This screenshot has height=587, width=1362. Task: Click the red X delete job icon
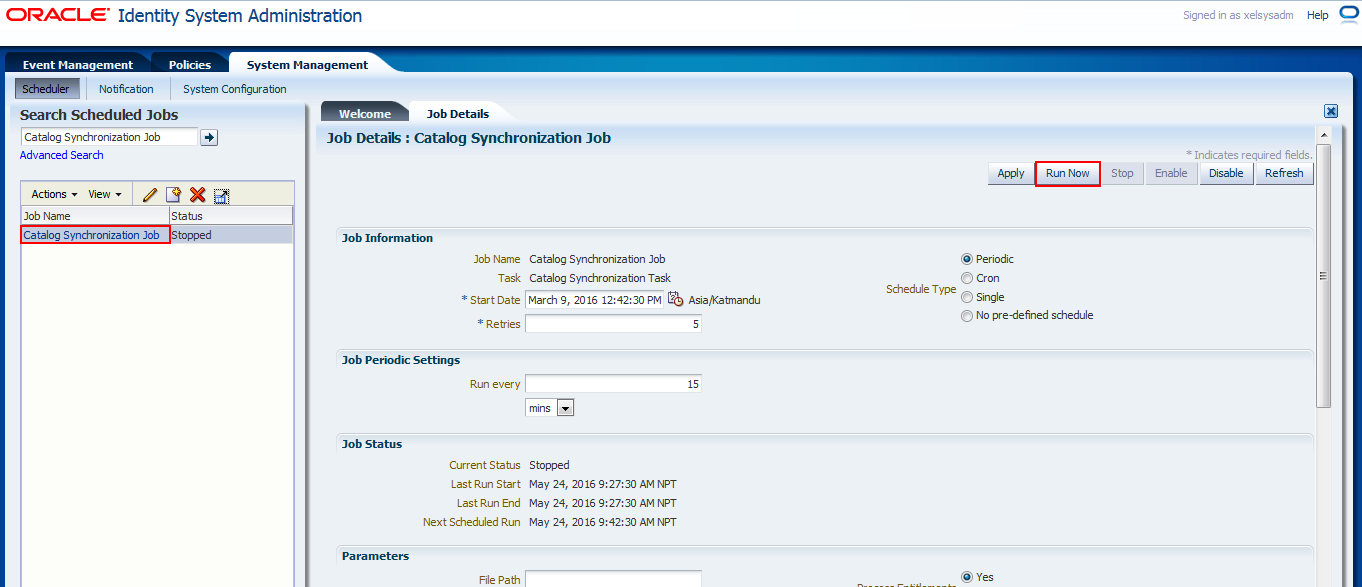pyautogui.click(x=198, y=195)
